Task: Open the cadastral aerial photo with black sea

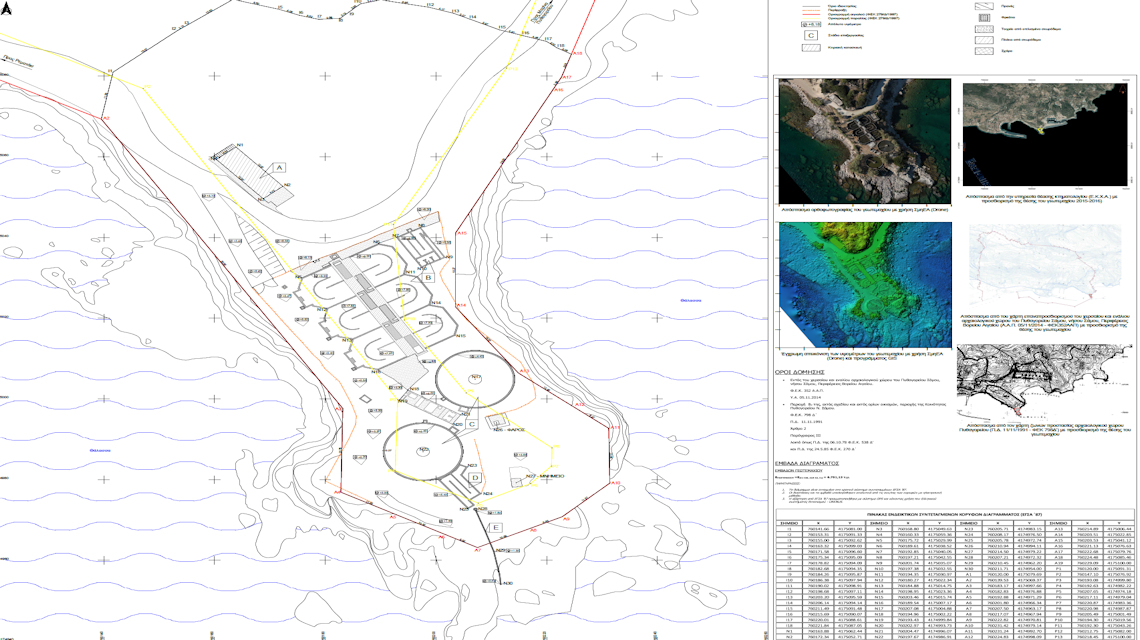Action: (x=1045, y=136)
